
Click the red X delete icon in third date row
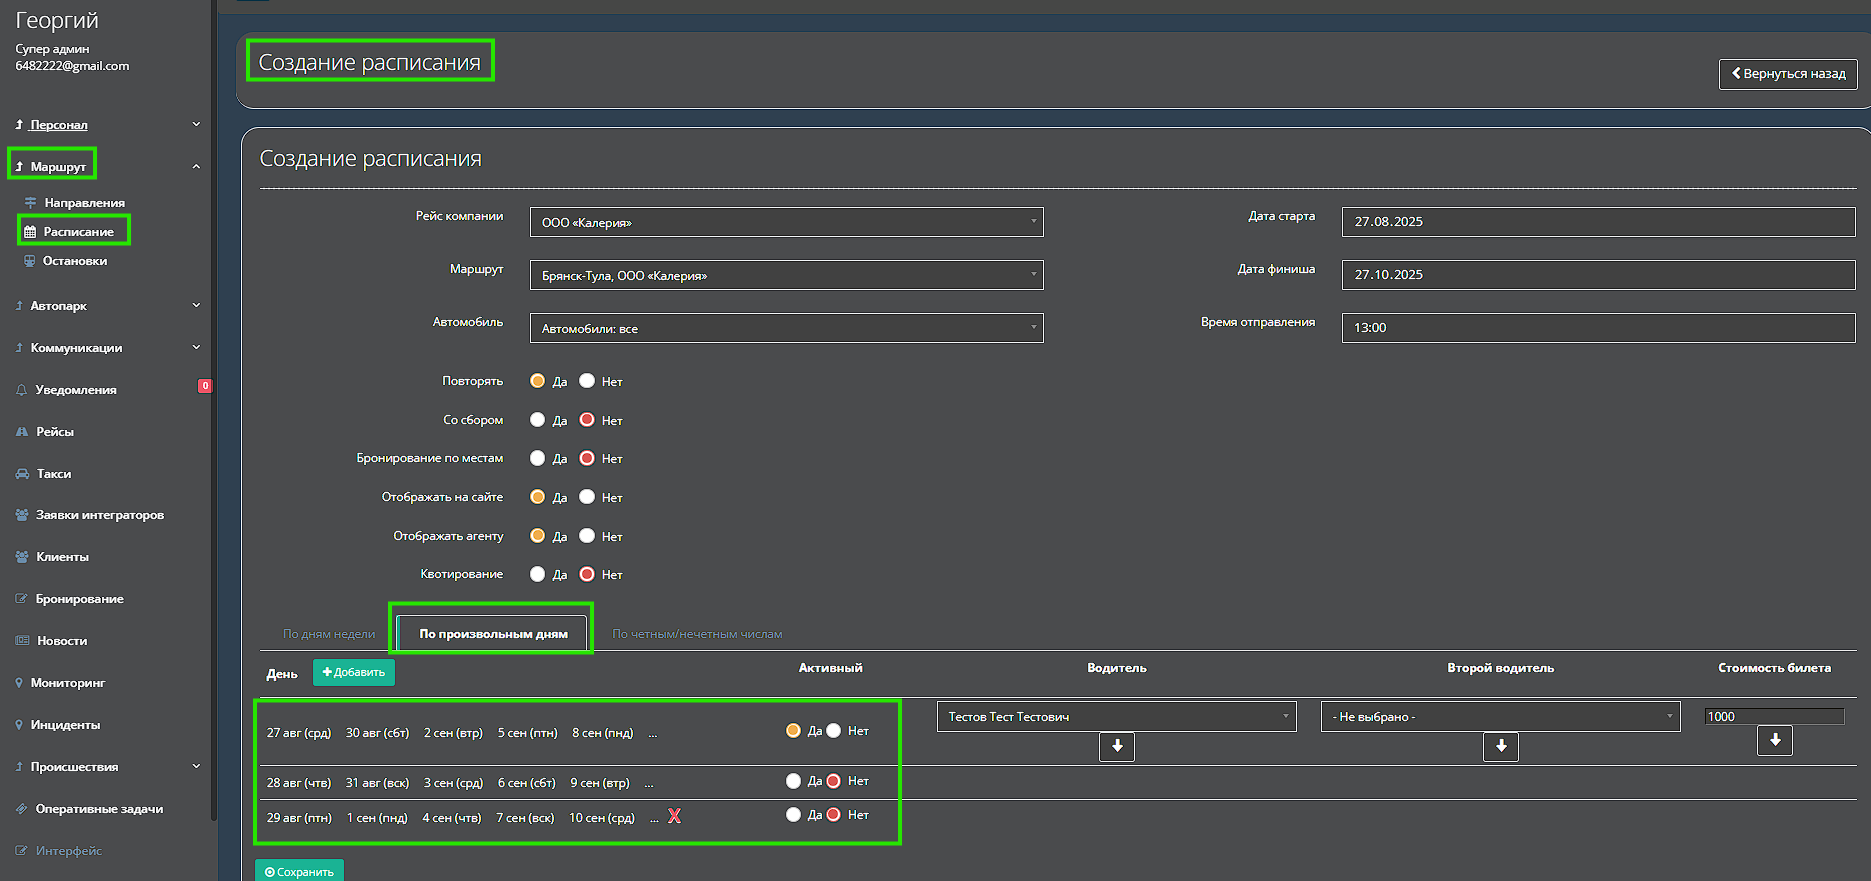(x=674, y=816)
